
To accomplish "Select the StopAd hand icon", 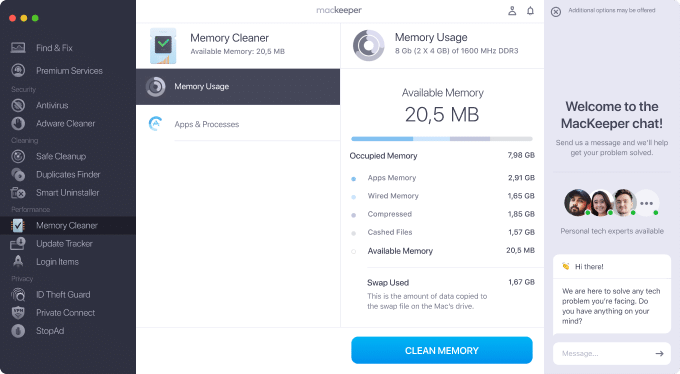I will (18, 331).
